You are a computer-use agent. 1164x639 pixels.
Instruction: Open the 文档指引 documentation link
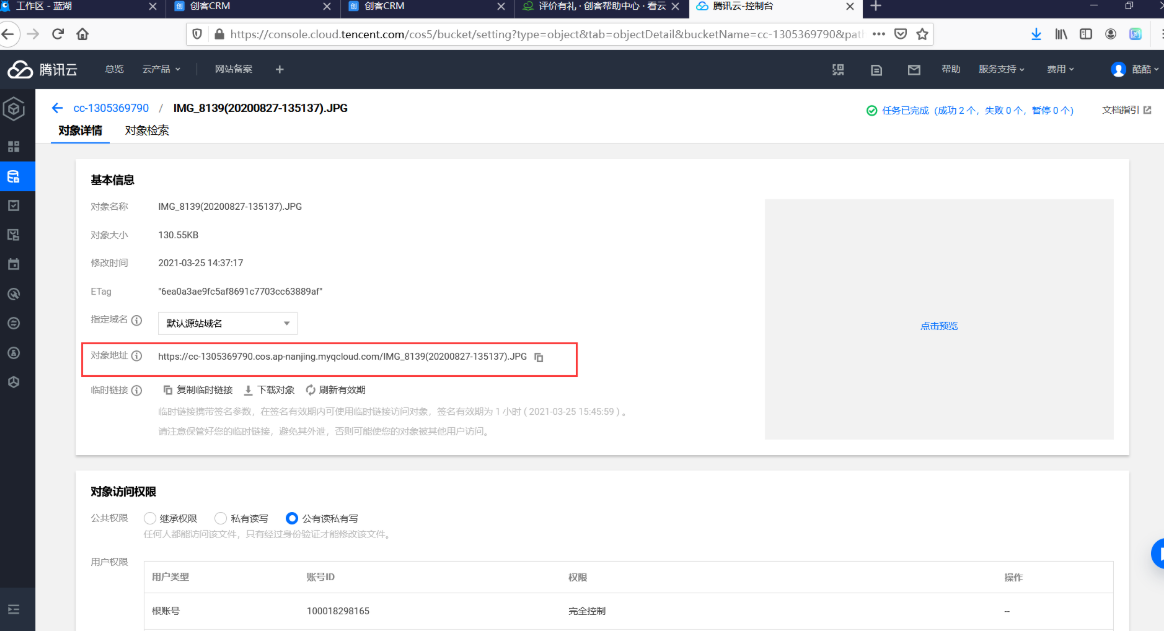tap(1126, 110)
